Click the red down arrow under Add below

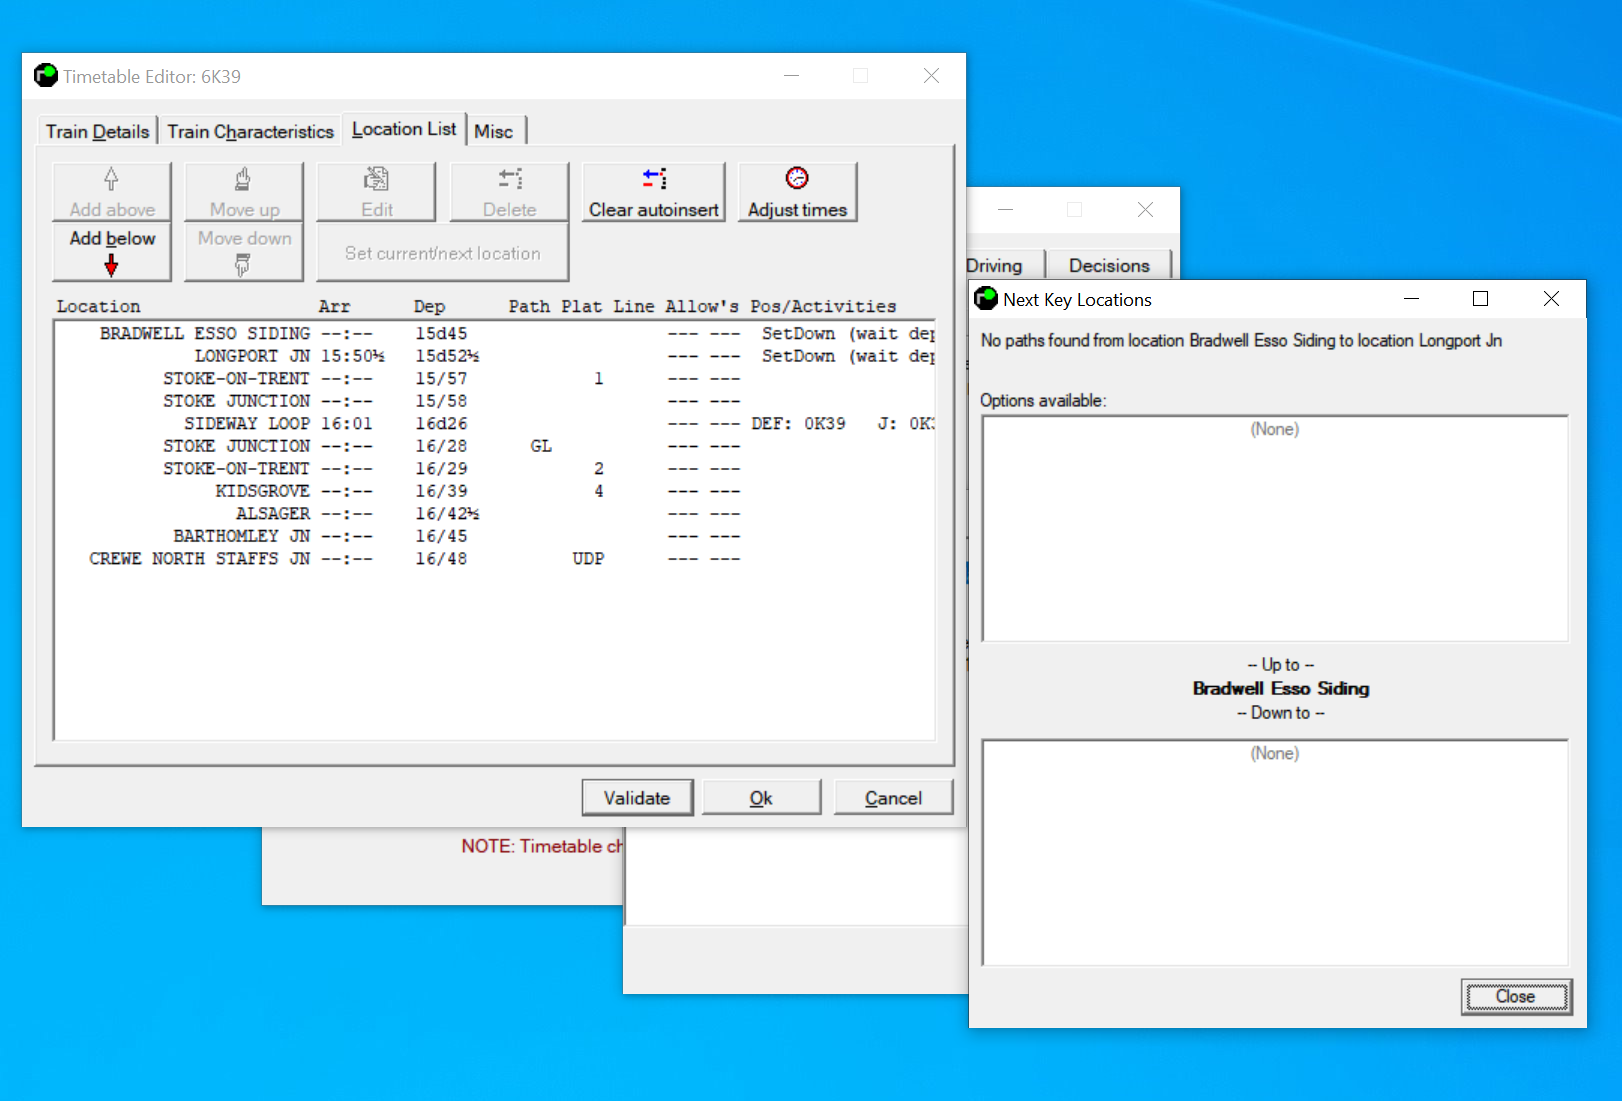point(111,265)
